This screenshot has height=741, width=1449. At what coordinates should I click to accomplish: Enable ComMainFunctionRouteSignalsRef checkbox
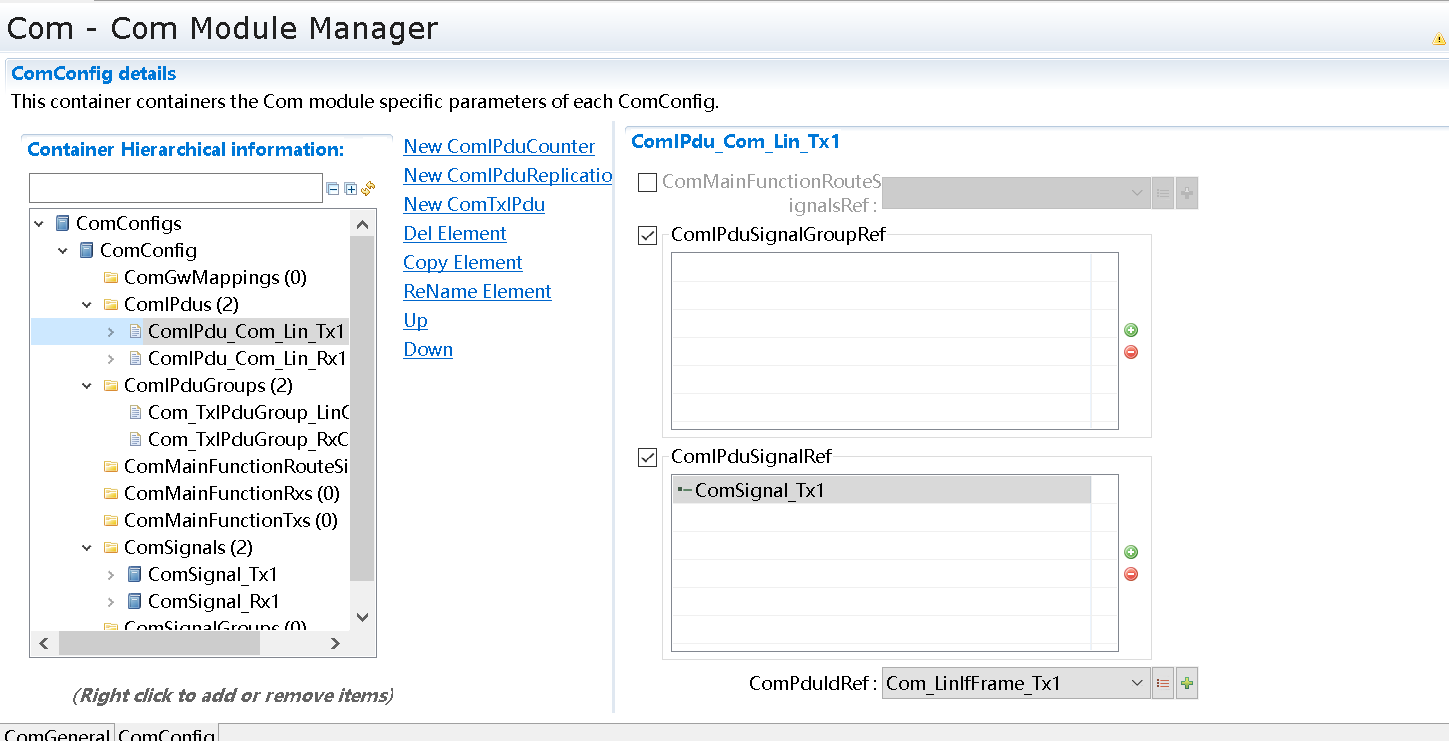tap(648, 182)
